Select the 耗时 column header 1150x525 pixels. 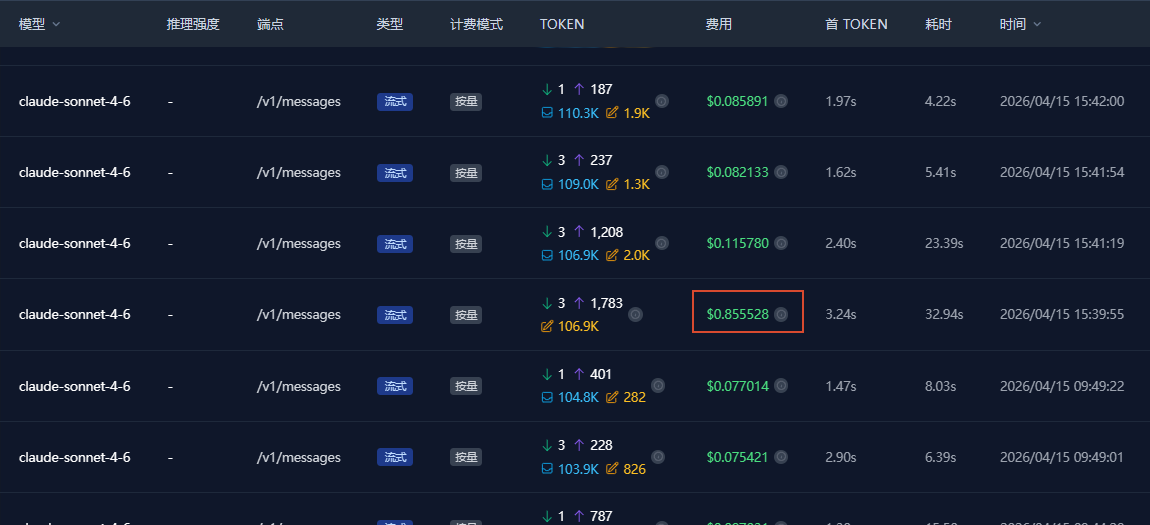(x=939, y=24)
